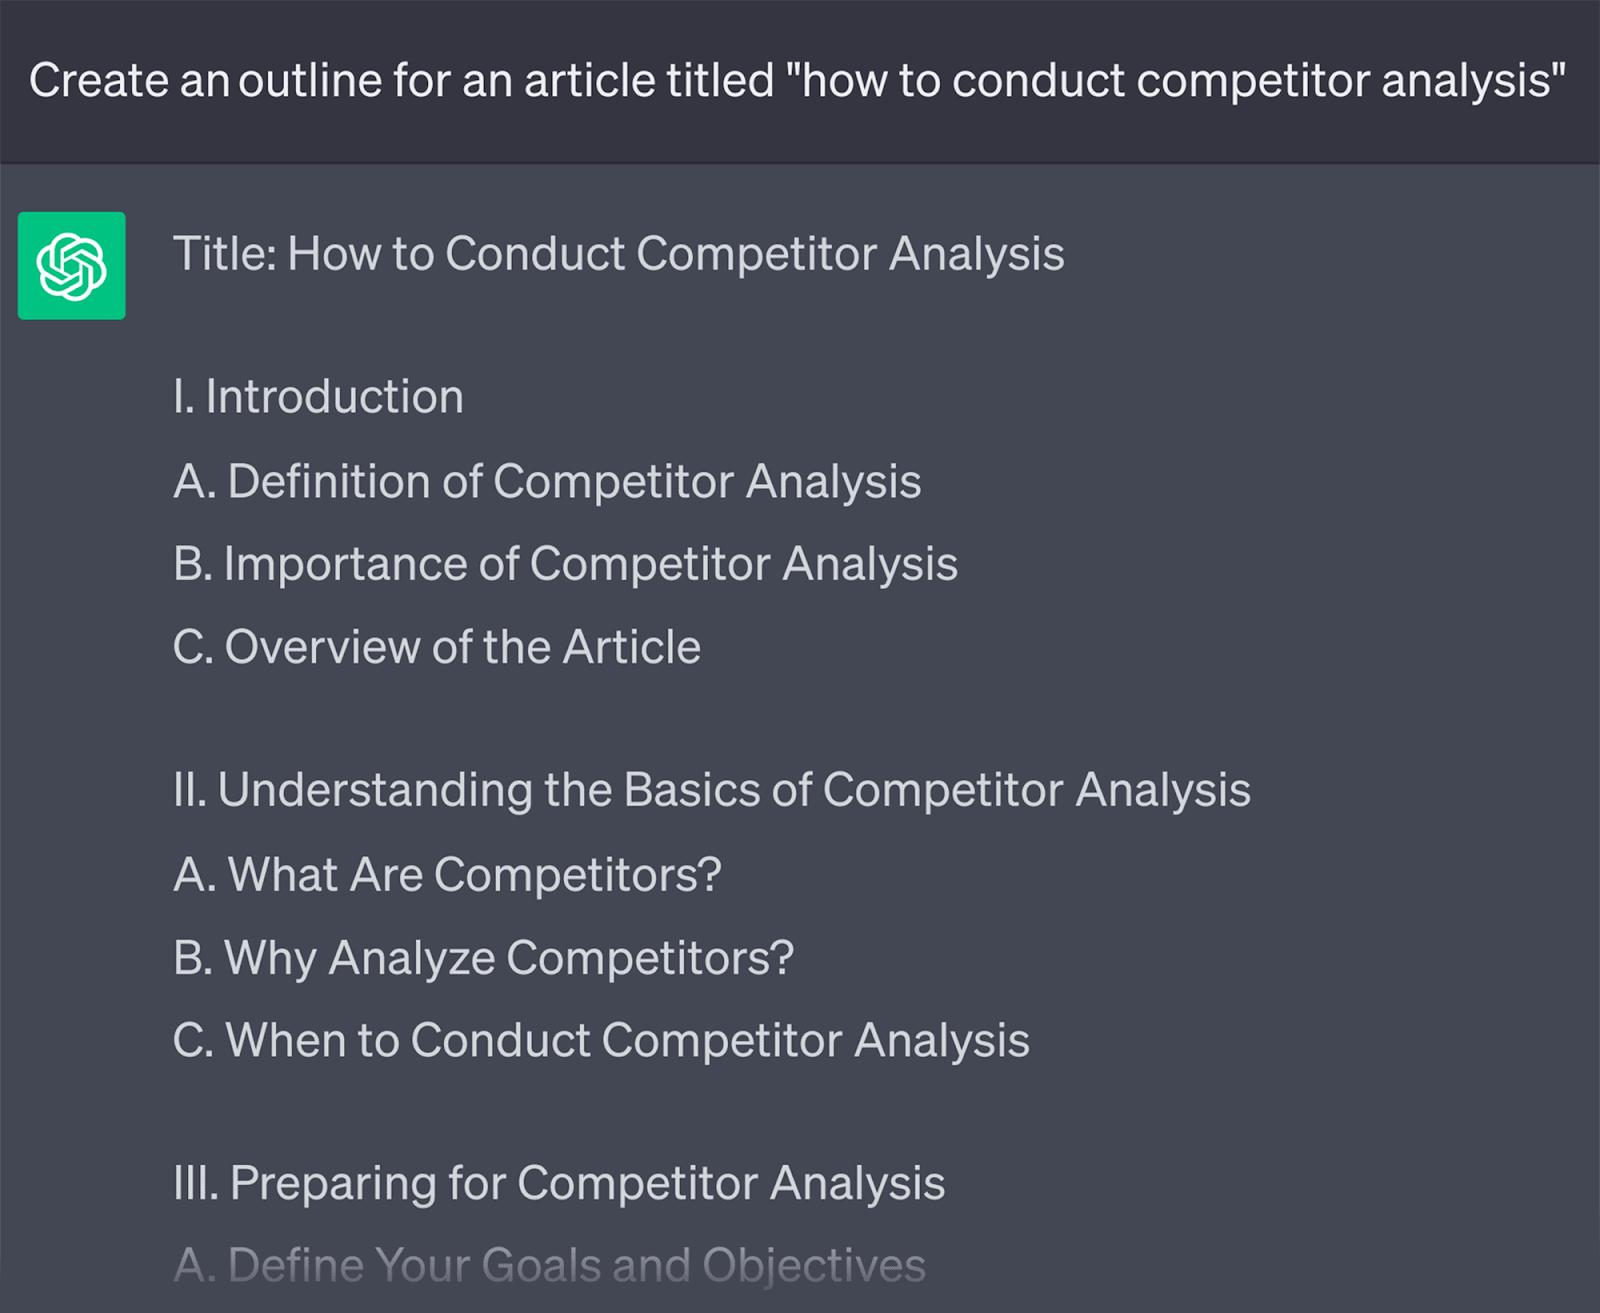Click "A. Definition of Competitor Analysis" line

pyautogui.click(x=546, y=481)
